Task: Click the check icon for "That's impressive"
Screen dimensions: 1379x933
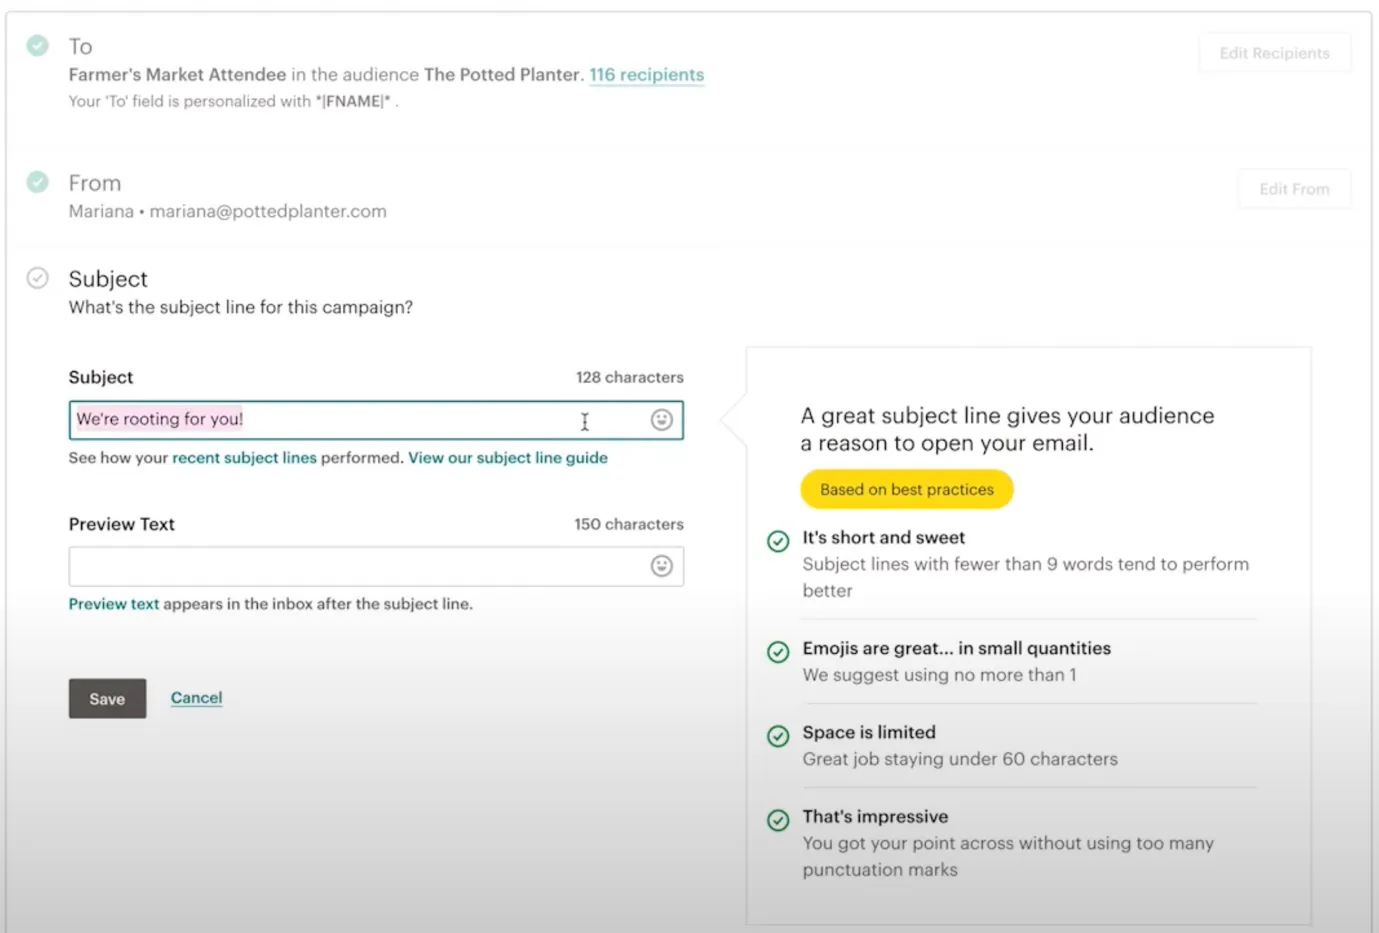Action: [x=778, y=820]
